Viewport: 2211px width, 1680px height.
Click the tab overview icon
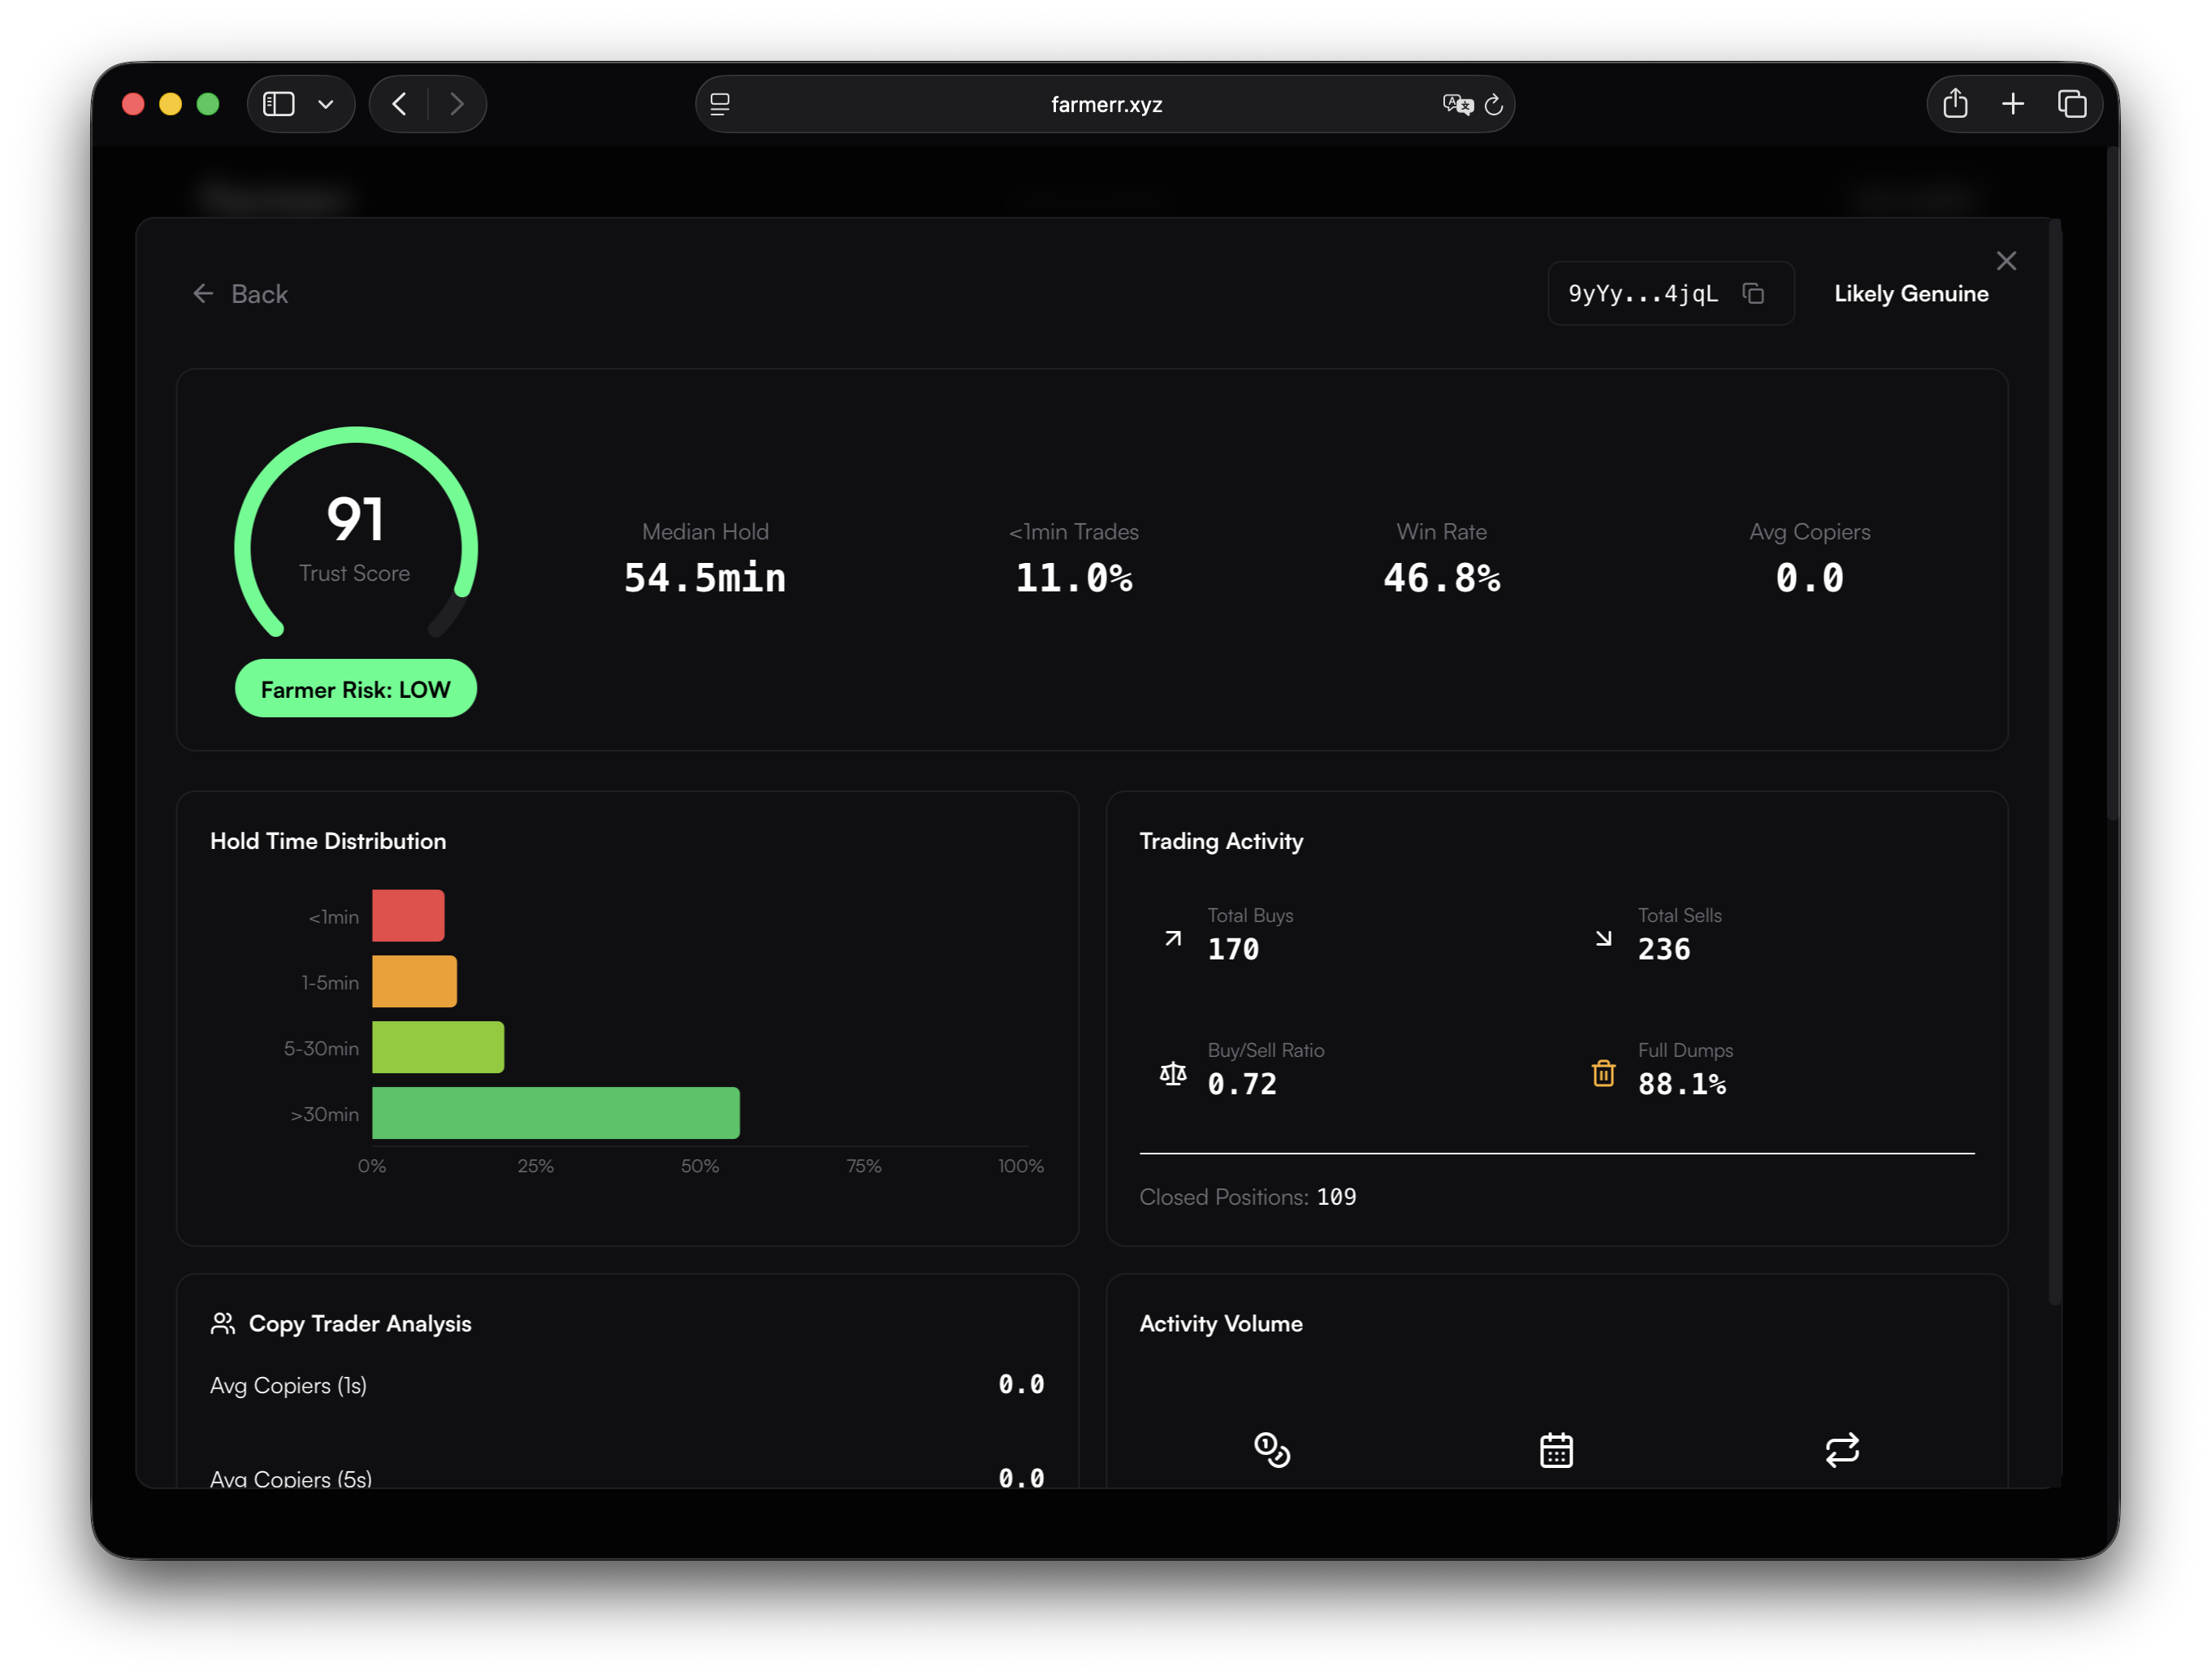[x=2071, y=103]
